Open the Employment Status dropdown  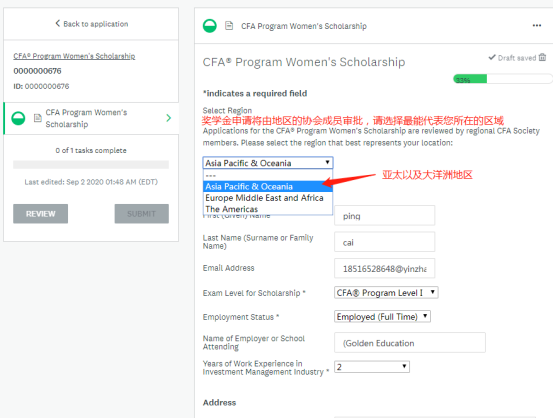pos(382,317)
